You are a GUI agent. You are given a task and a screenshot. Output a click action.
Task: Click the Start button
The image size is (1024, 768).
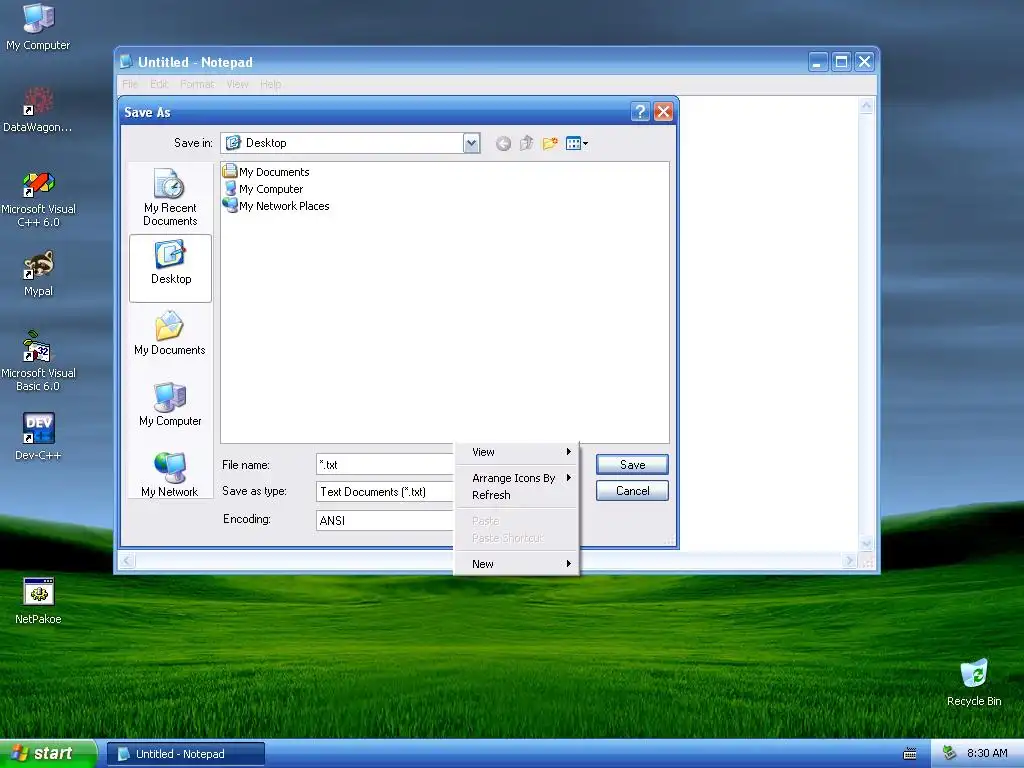point(48,754)
